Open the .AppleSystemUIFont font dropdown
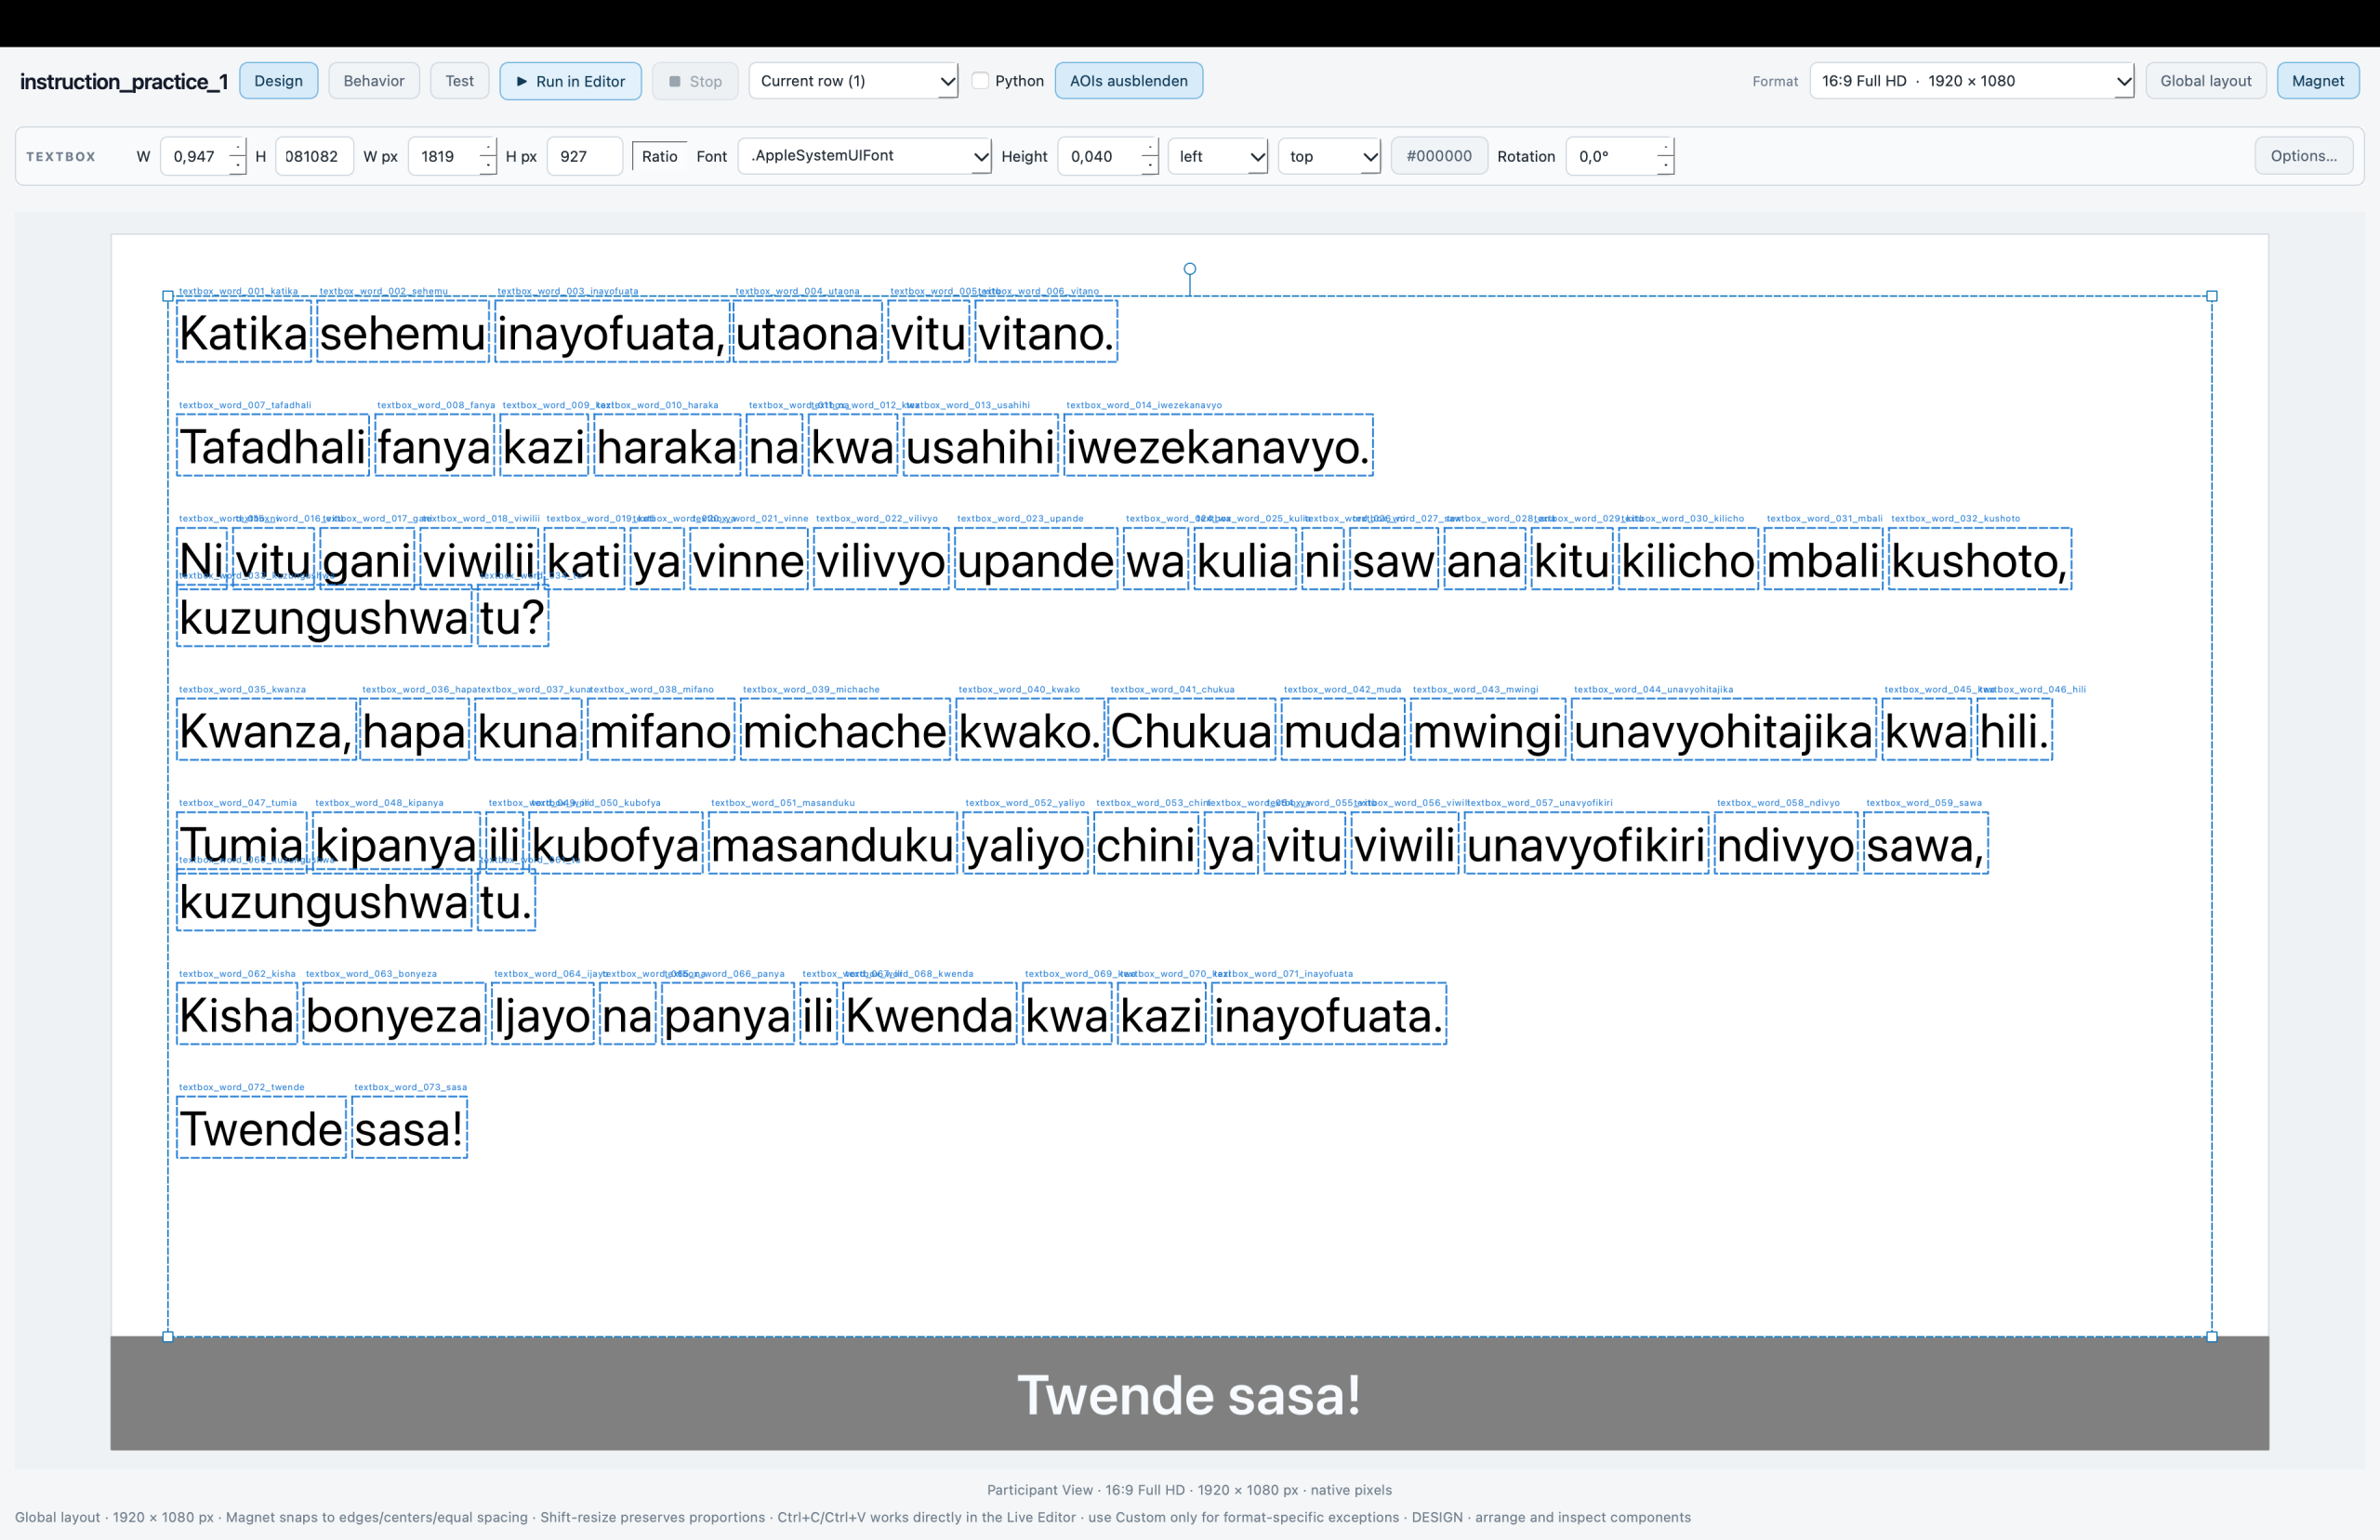 pyautogui.click(x=864, y=156)
